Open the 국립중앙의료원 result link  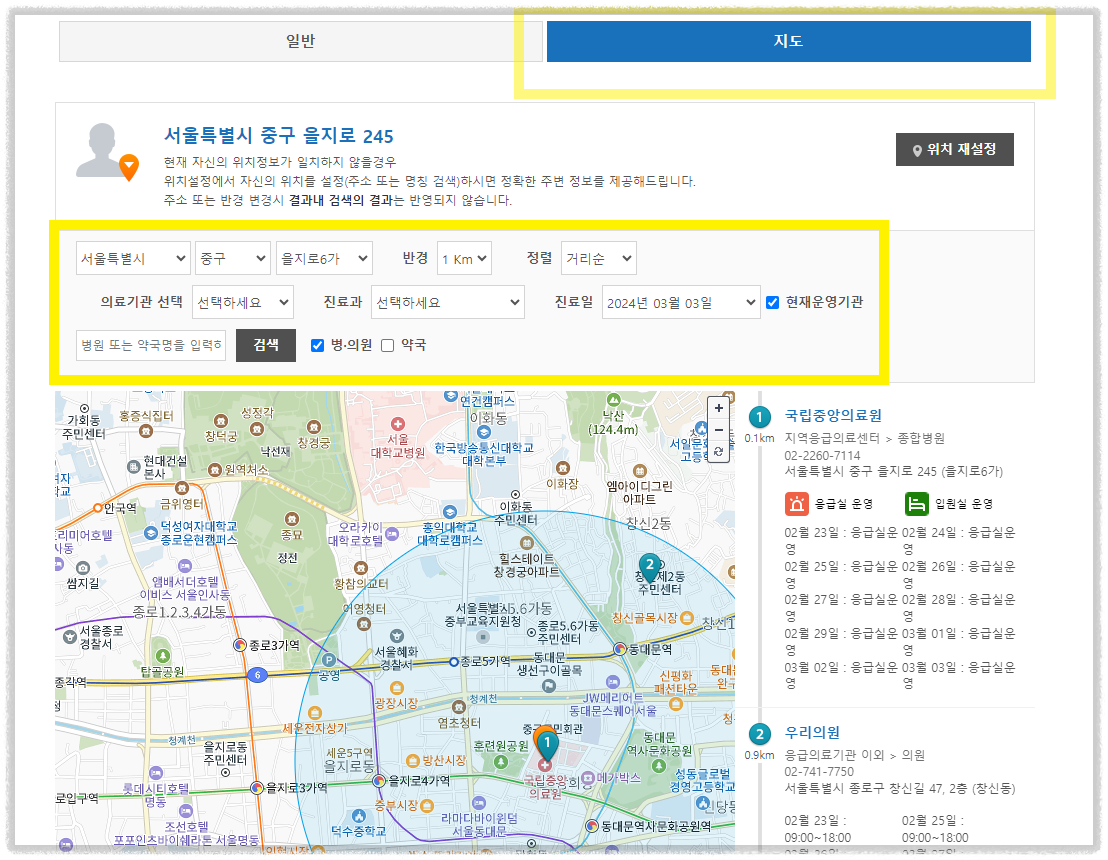(833, 416)
